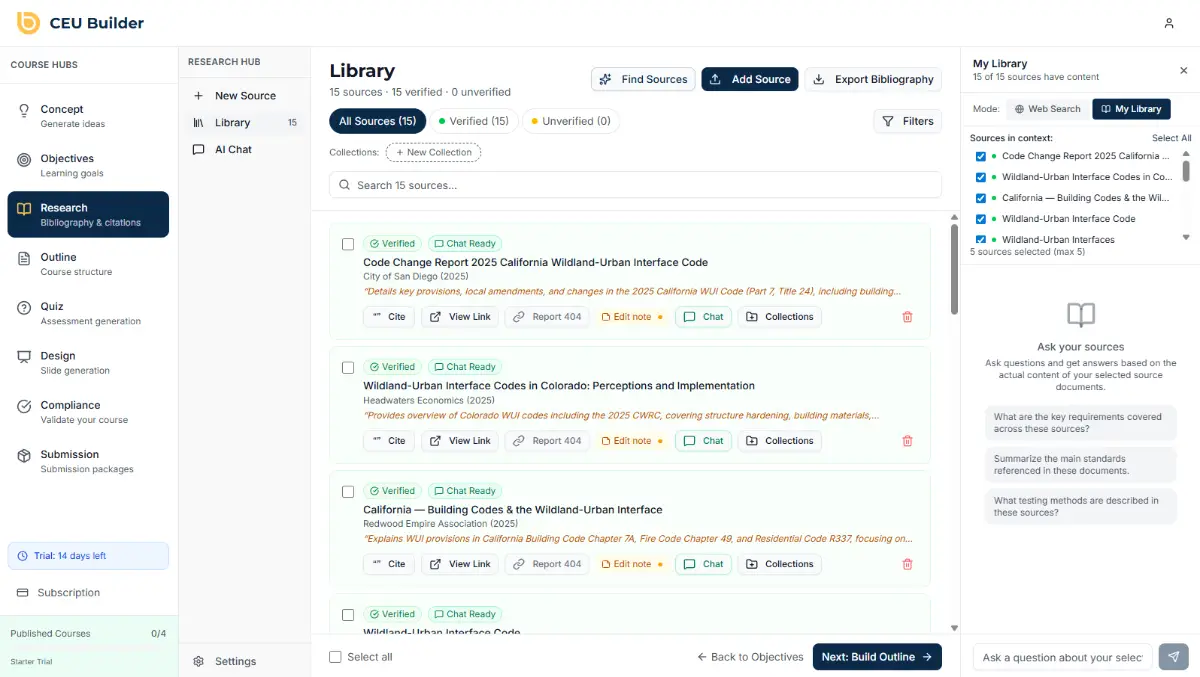Switch mode to Web Search

click(x=1047, y=109)
